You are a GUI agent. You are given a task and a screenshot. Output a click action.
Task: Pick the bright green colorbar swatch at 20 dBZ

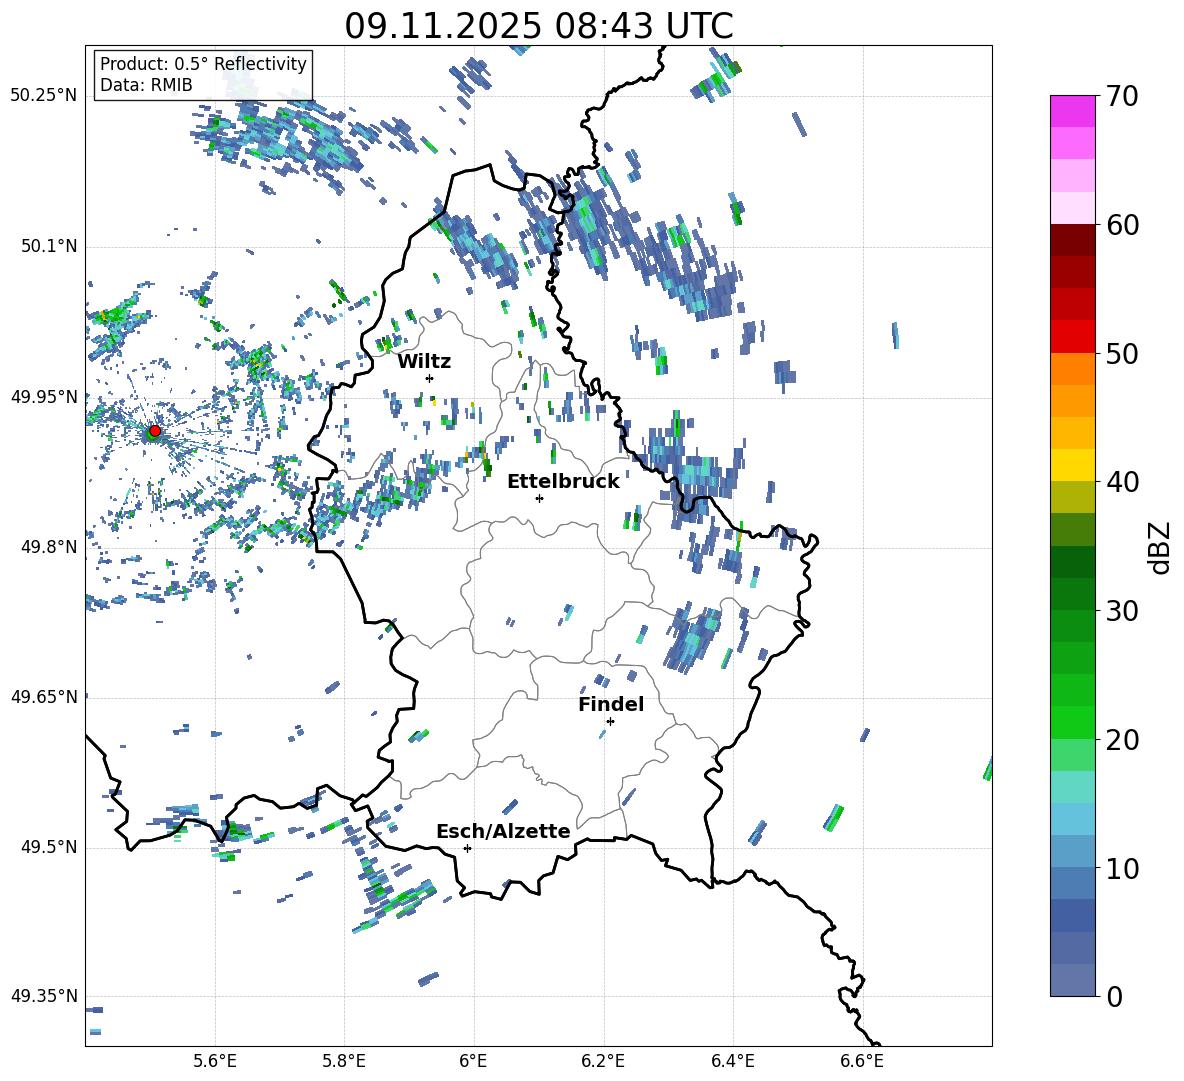tap(1073, 722)
